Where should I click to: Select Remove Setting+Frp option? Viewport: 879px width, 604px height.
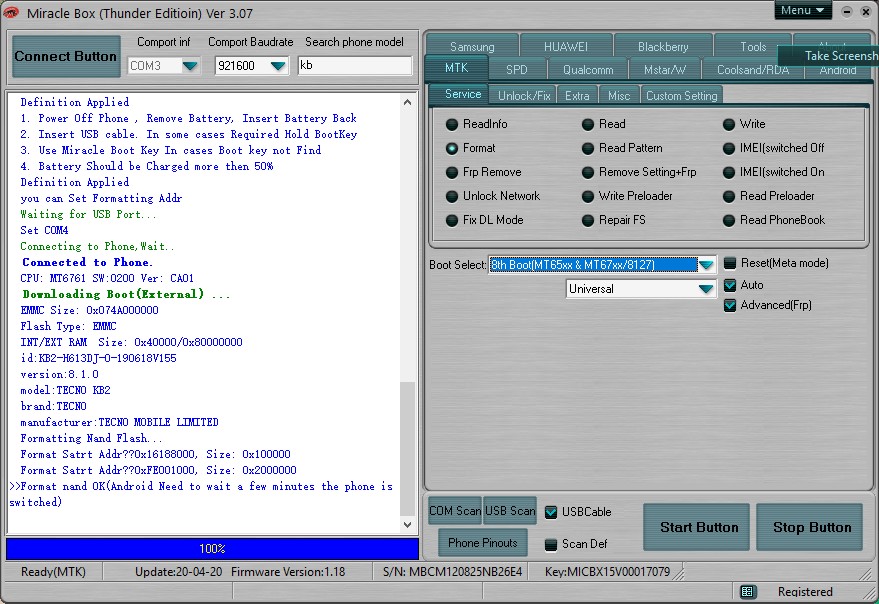tap(639, 172)
